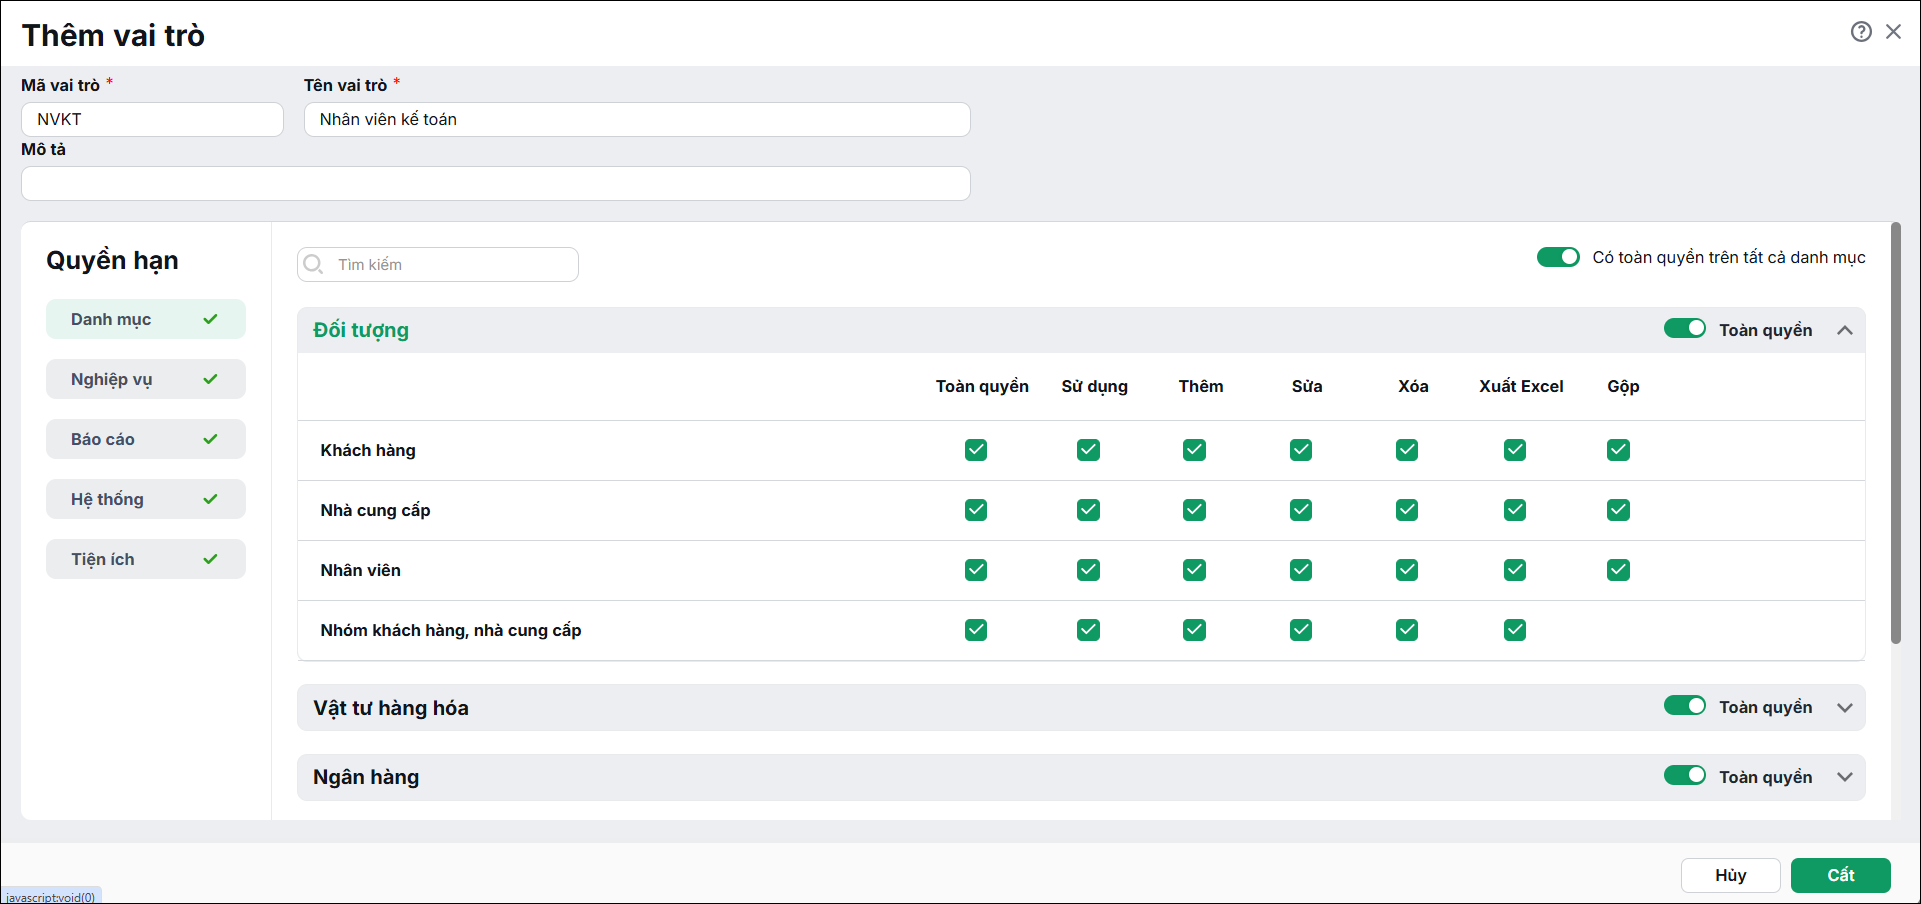This screenshot has height=904, width=1921.
Task: Select the Danh mục permission tab
Action: pyautogui.click(x=146, y=319)
